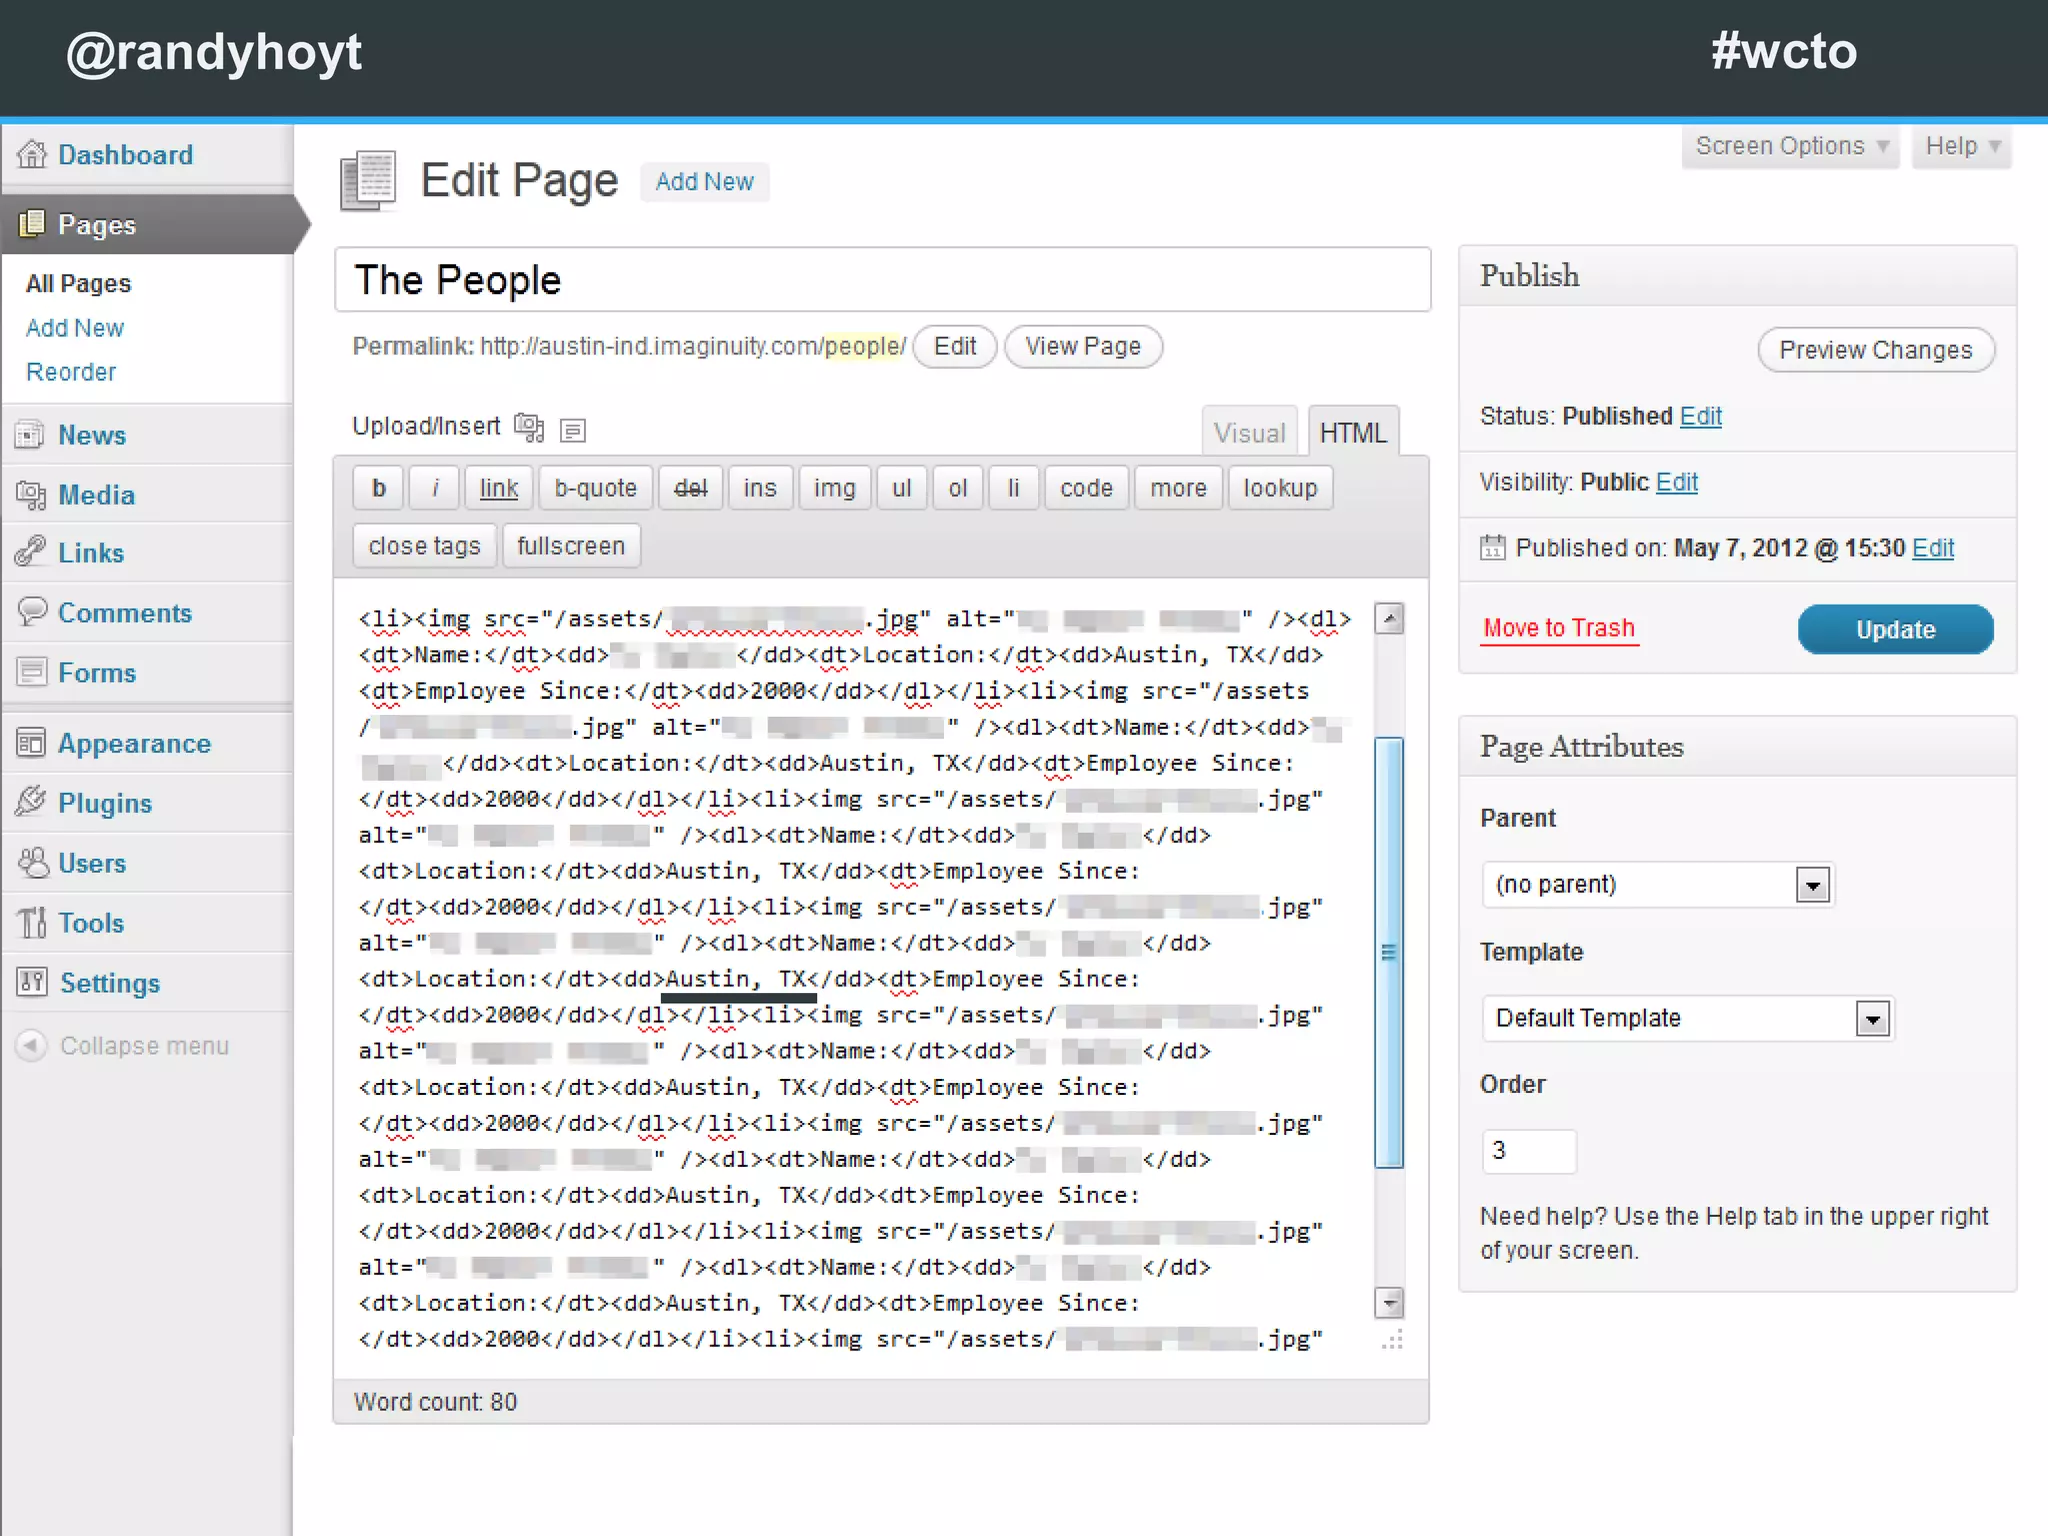This screenshot has width=2048, height=1536.
Task: Expand the Screen Options panel
Action: point(1790,147)
